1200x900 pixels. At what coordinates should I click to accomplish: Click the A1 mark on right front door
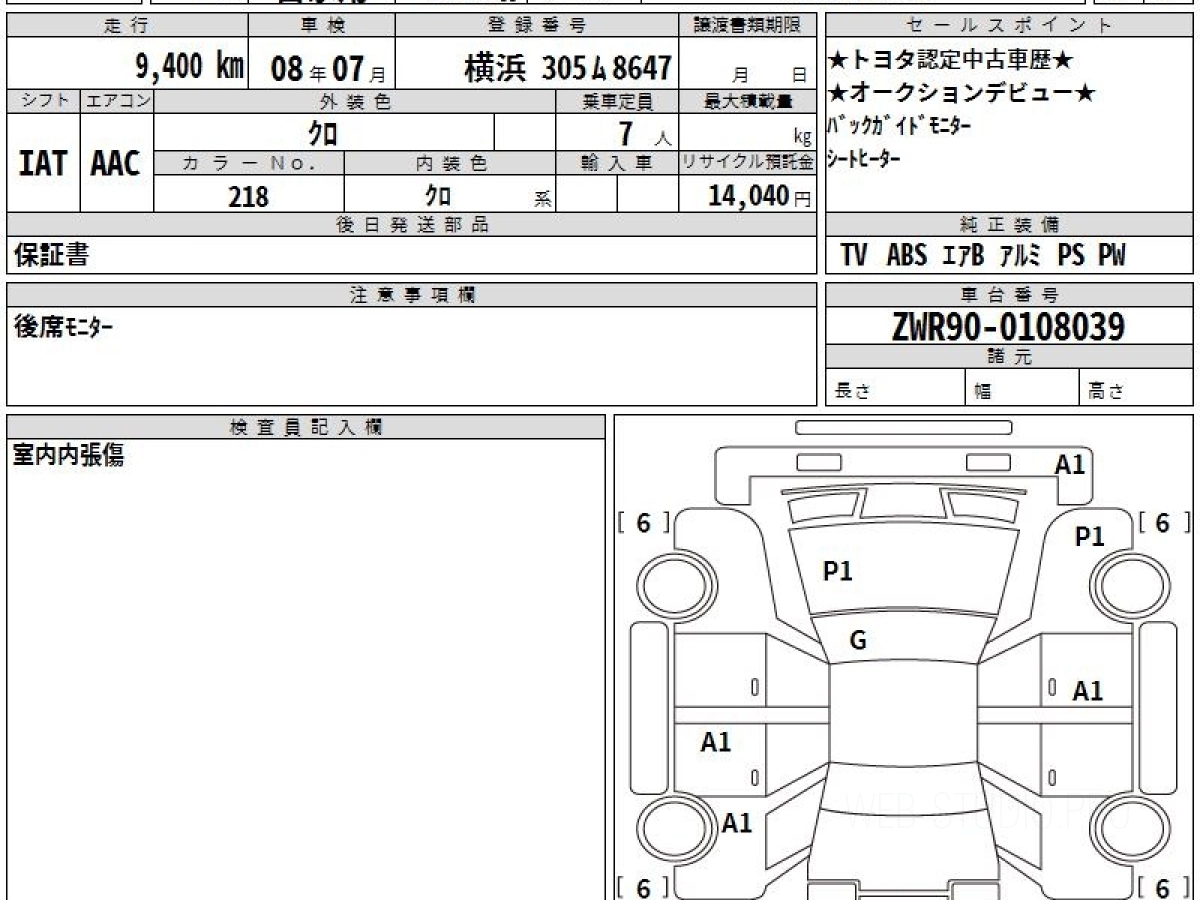tap(1088, 691)
